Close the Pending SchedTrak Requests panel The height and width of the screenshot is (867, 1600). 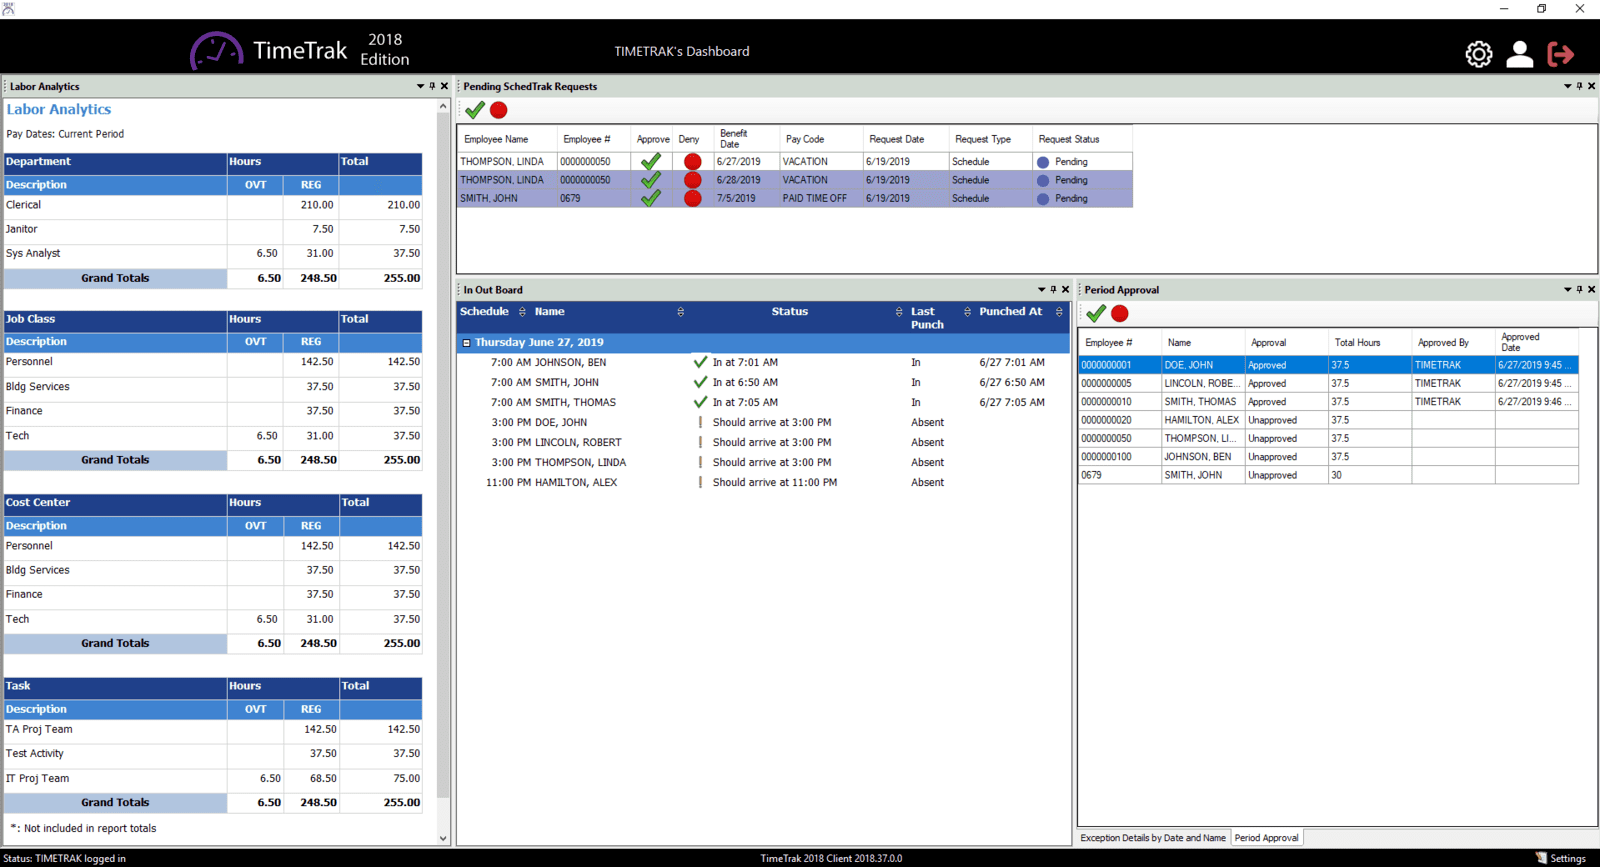tap(1592, 86)
